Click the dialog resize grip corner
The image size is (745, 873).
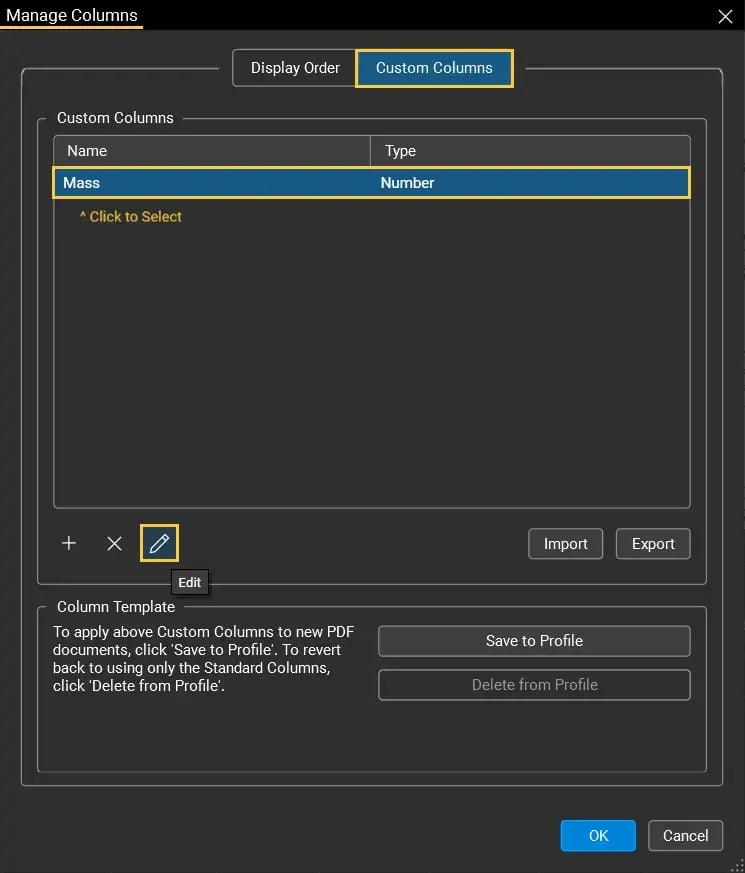(x=737, y=866)
